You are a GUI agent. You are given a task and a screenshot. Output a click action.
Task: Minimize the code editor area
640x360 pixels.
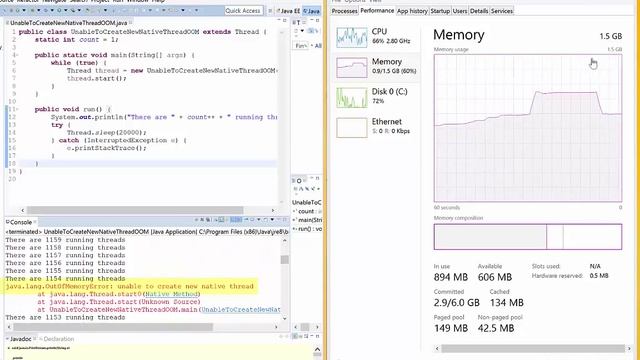[280, 20]
